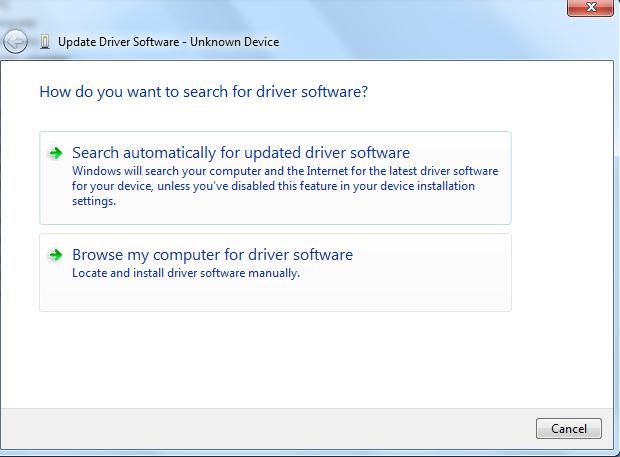Click green arrow beside Browse my computer
Viewport: 620px width, 457px height.
tap(56, 255)
